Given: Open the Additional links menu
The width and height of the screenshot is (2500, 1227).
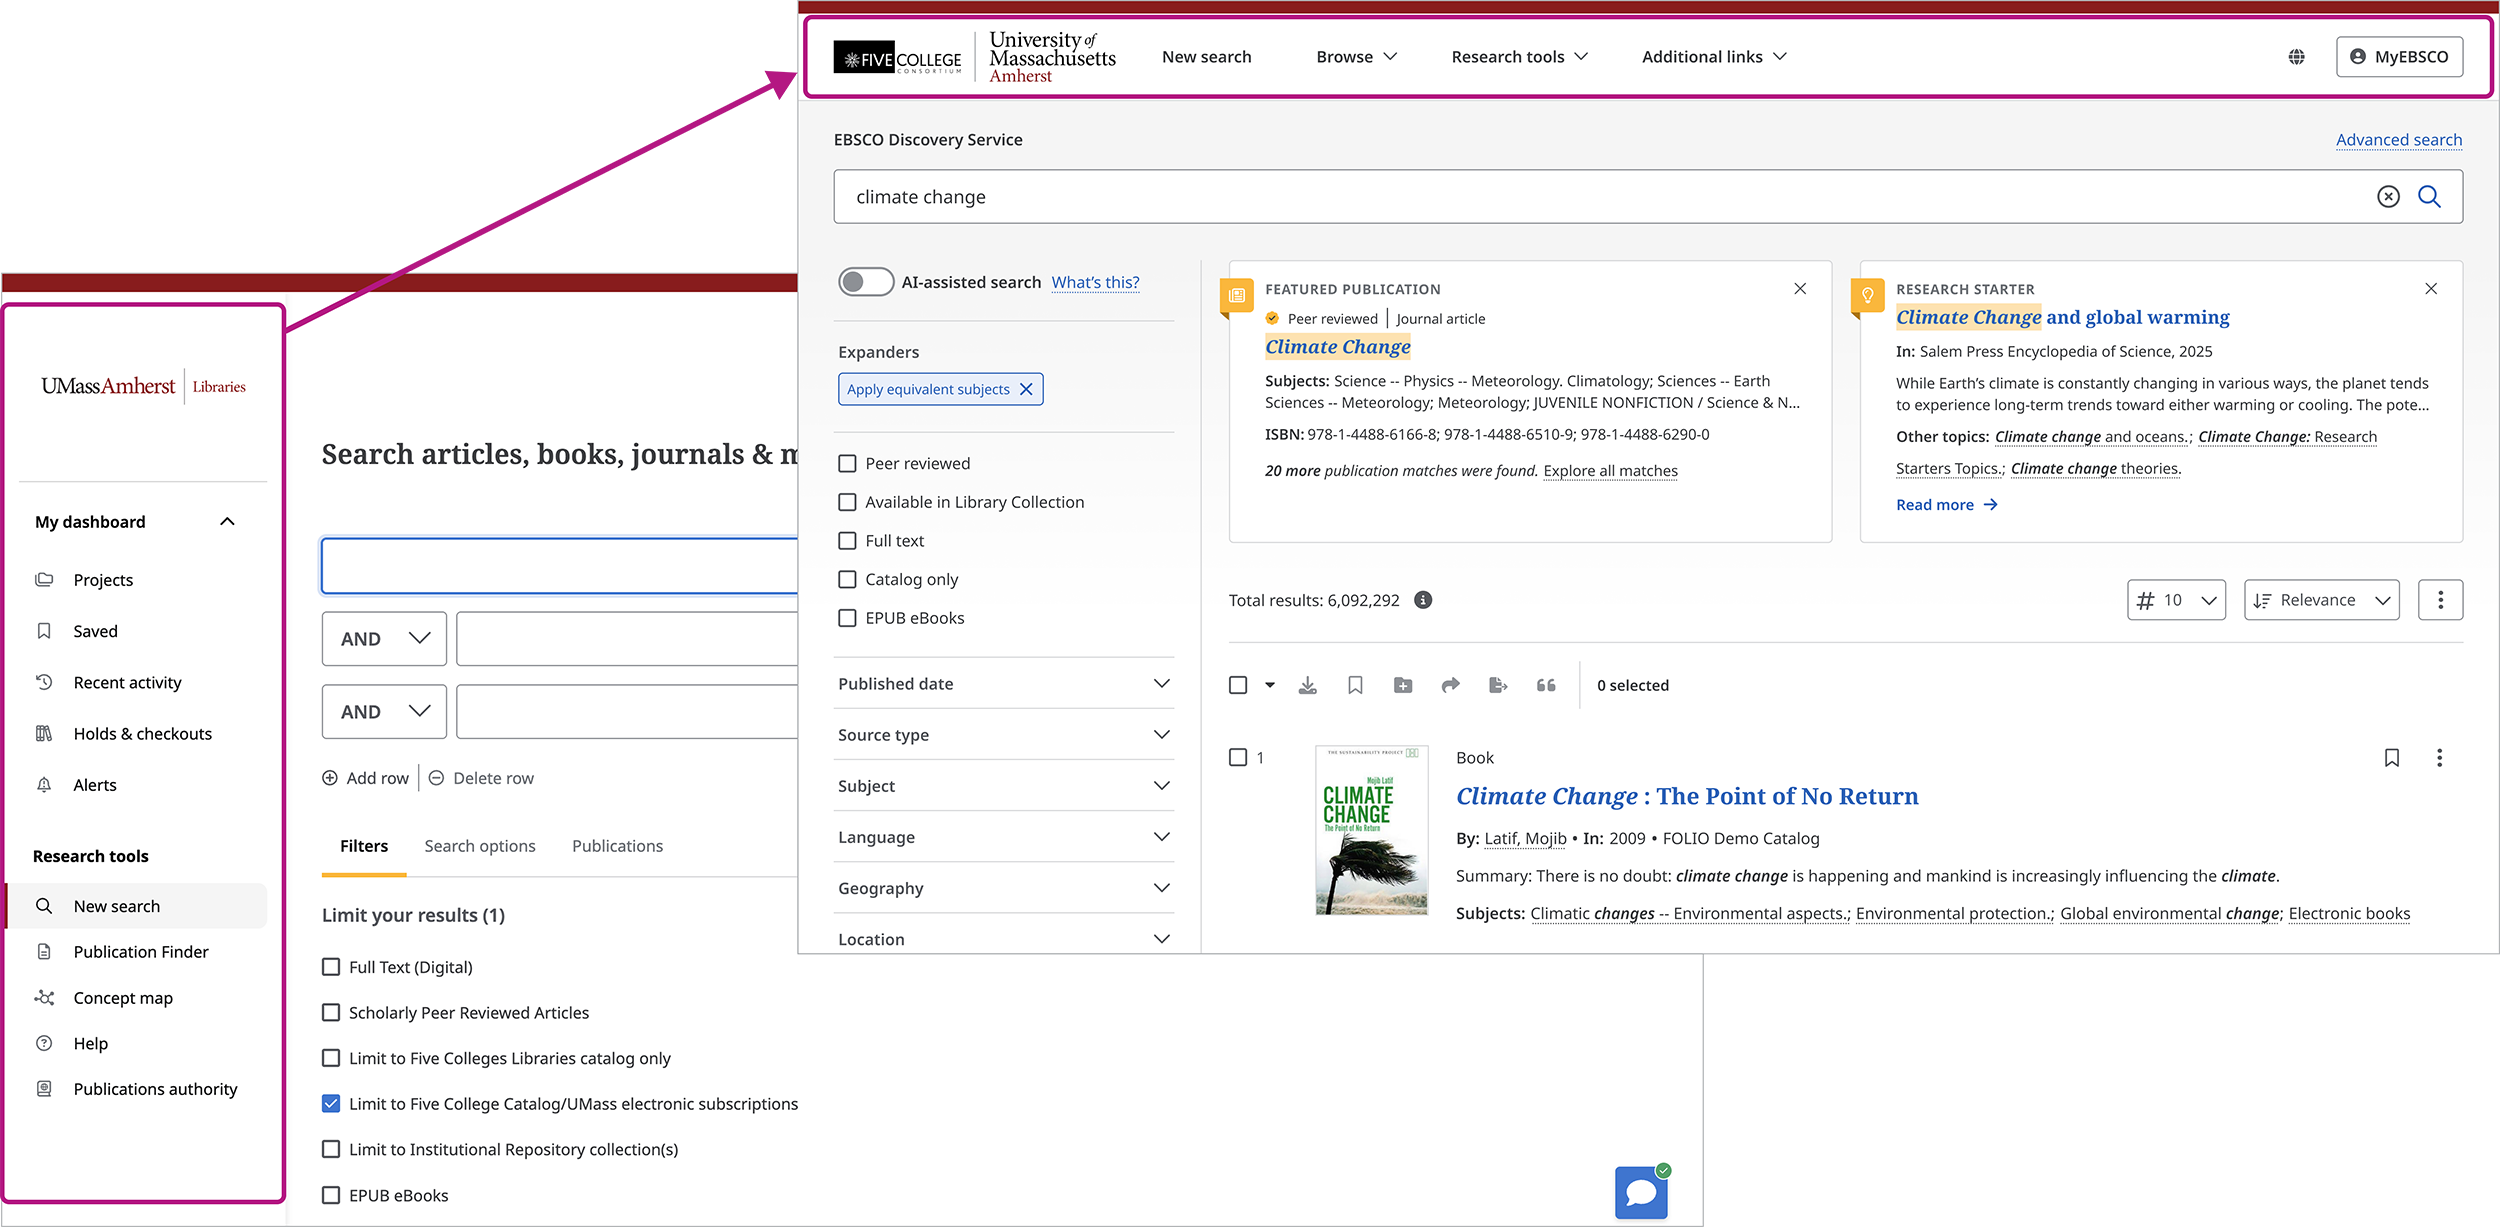Looking at the screenshot, I should pyautogui.click(x=1714, y=57).
